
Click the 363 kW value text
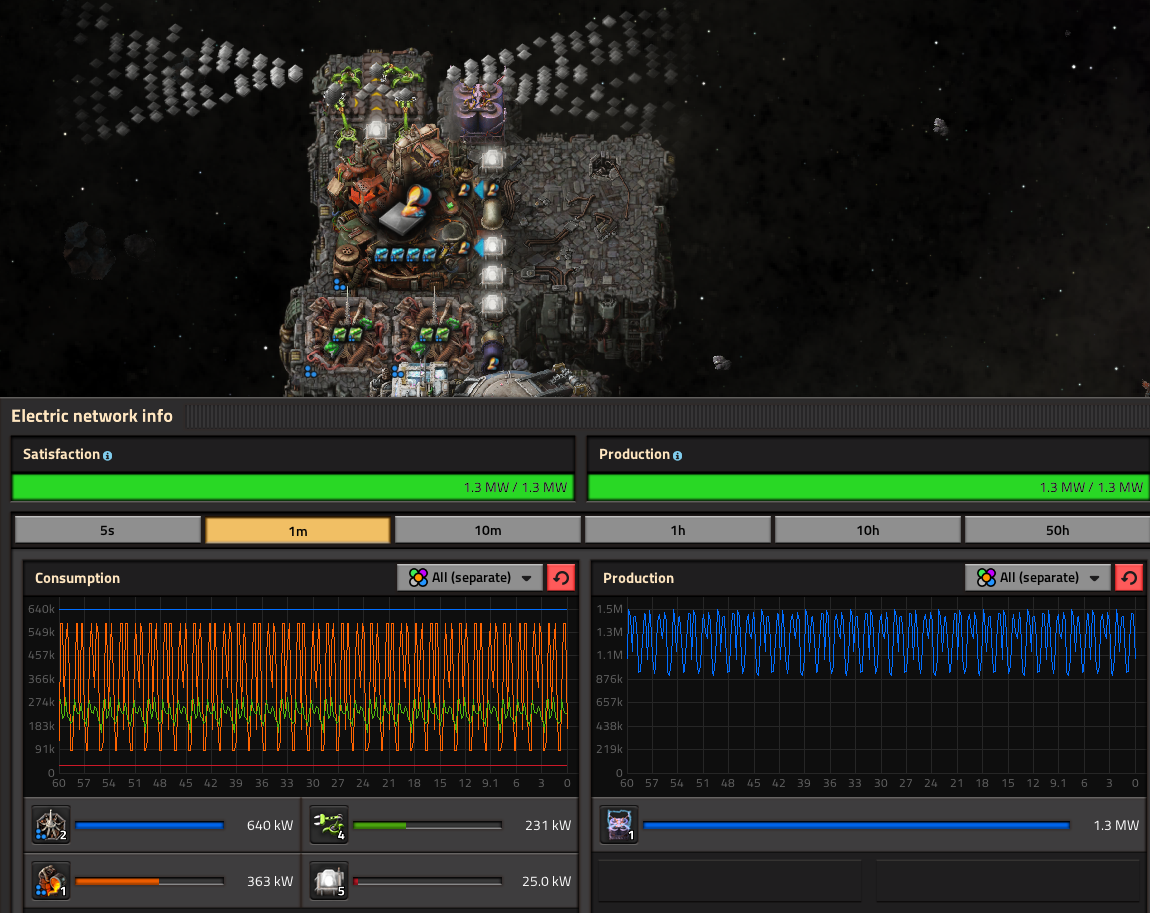[270, 881]
